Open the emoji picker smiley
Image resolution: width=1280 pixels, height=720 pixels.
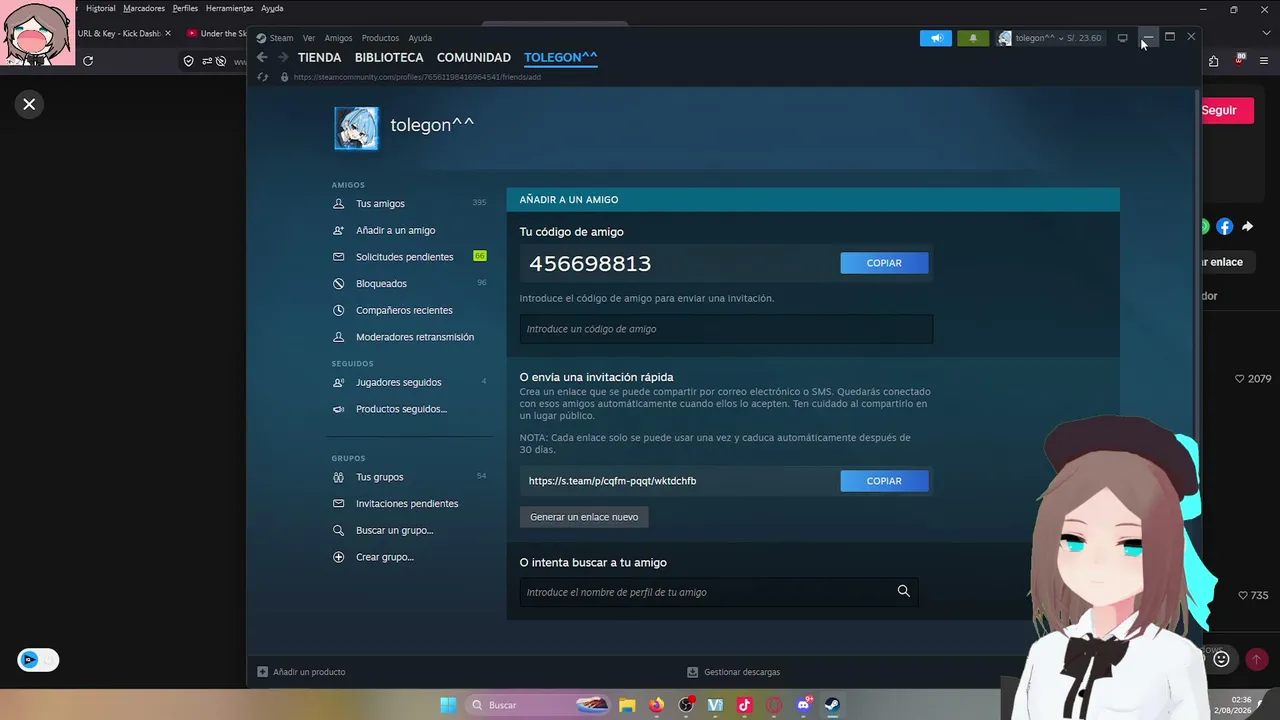1222,659
